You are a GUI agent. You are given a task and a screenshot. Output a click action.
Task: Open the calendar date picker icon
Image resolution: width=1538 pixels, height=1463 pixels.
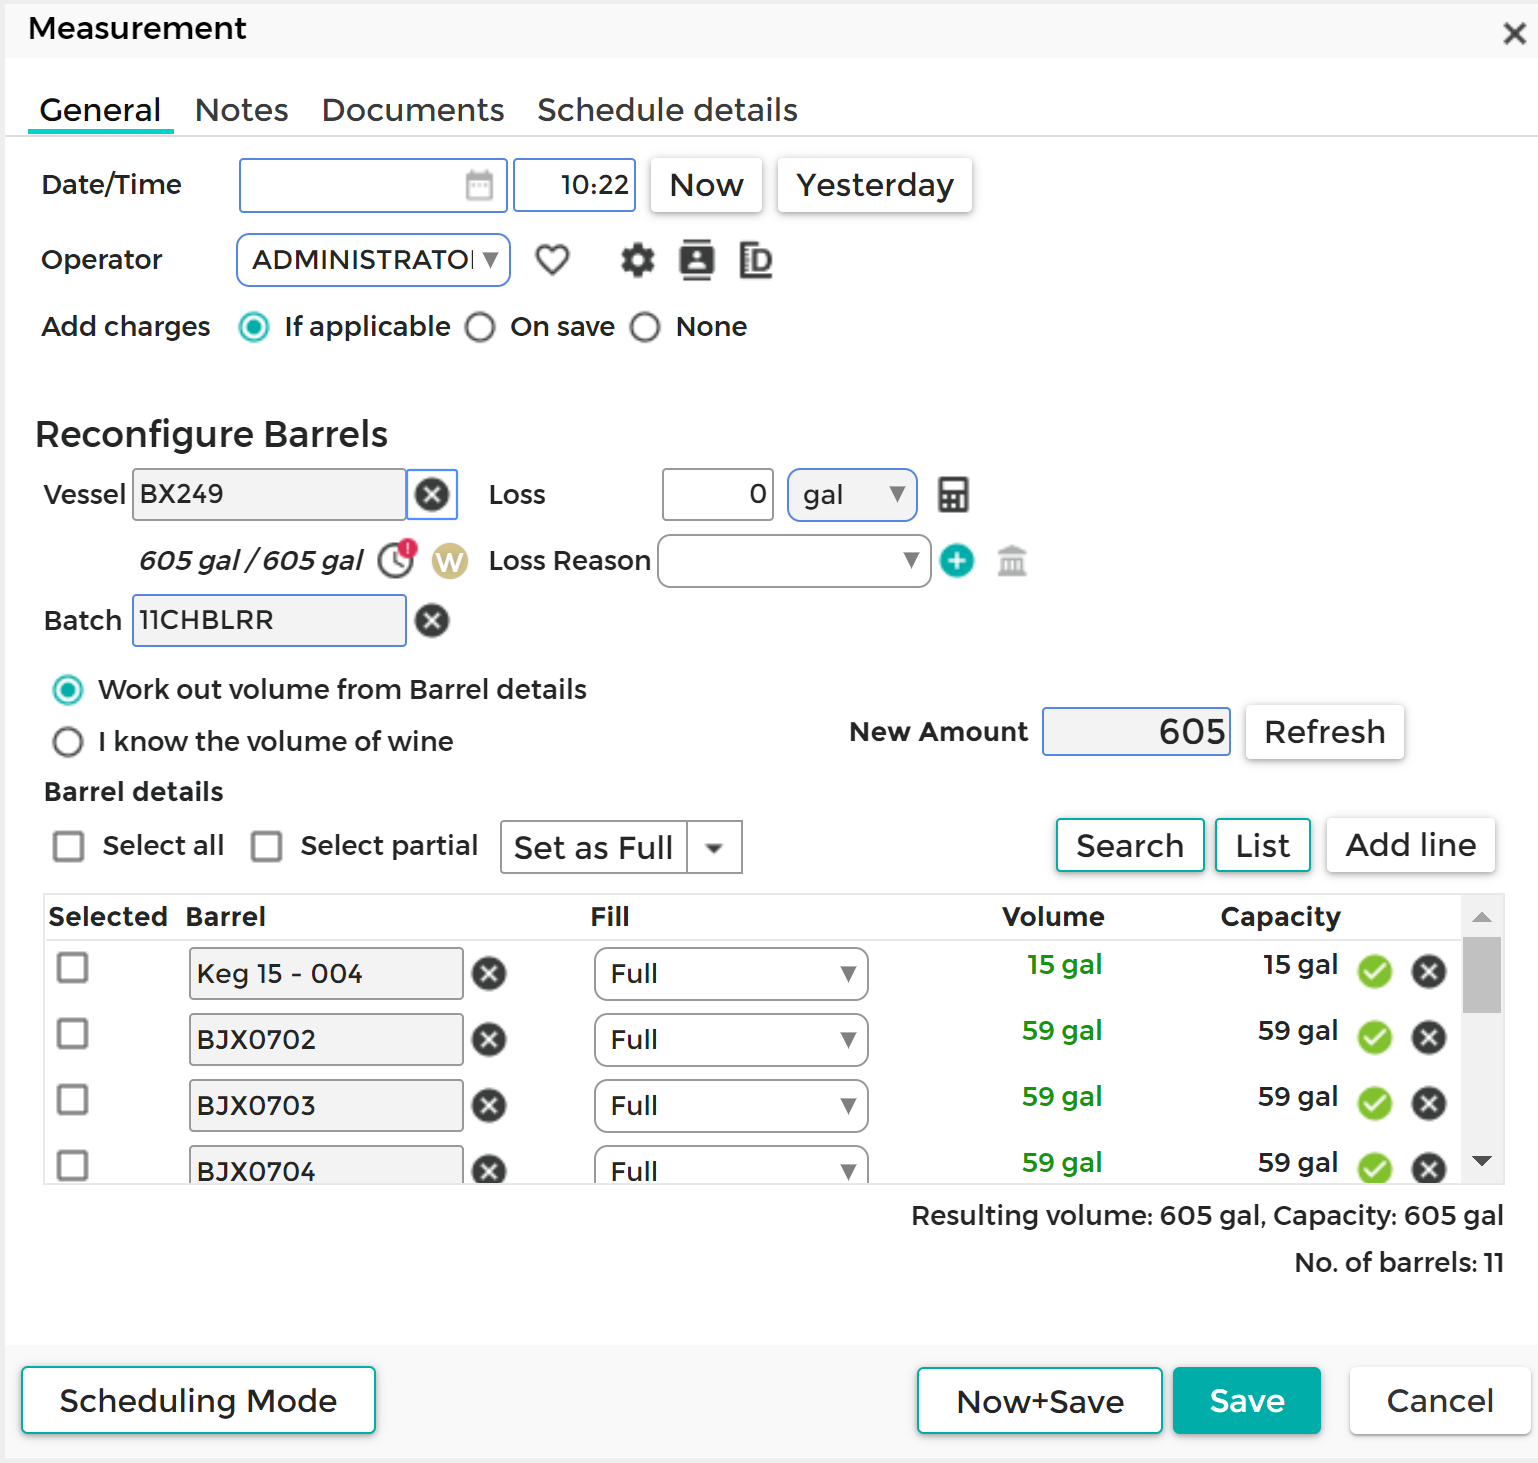pos(479,185)
